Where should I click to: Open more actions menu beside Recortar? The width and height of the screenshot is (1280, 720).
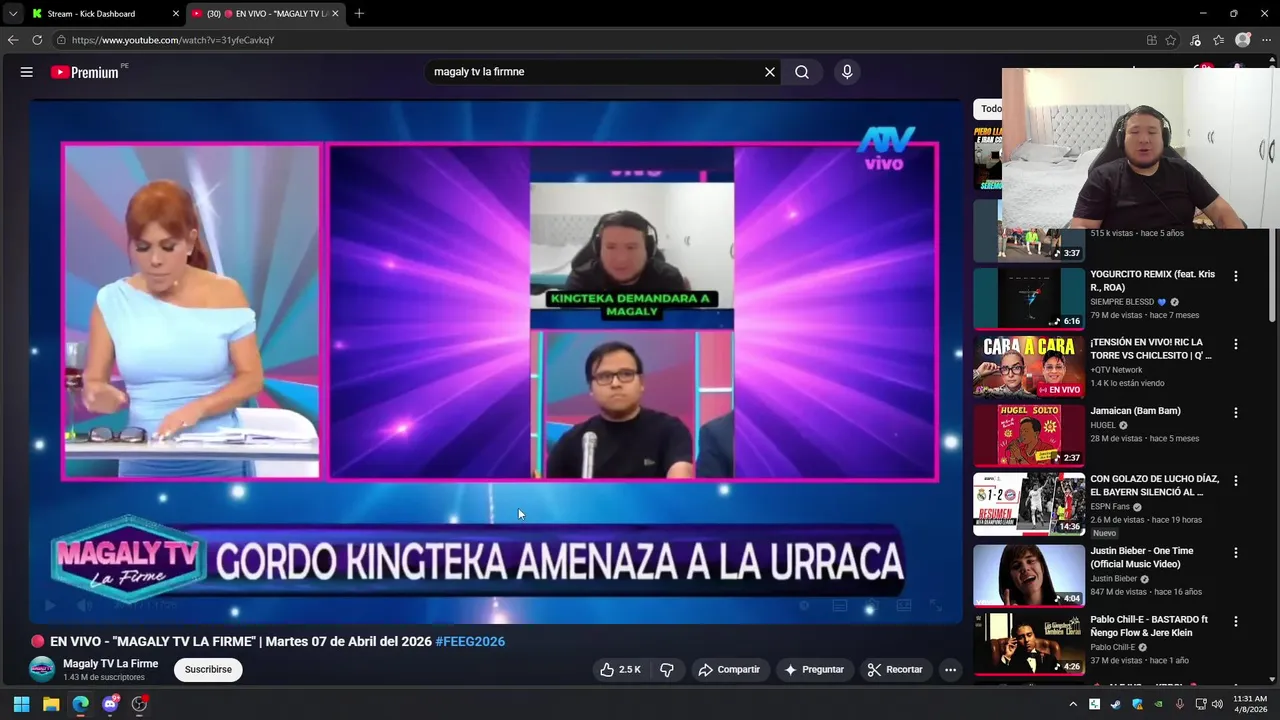[x=951, y=670]
